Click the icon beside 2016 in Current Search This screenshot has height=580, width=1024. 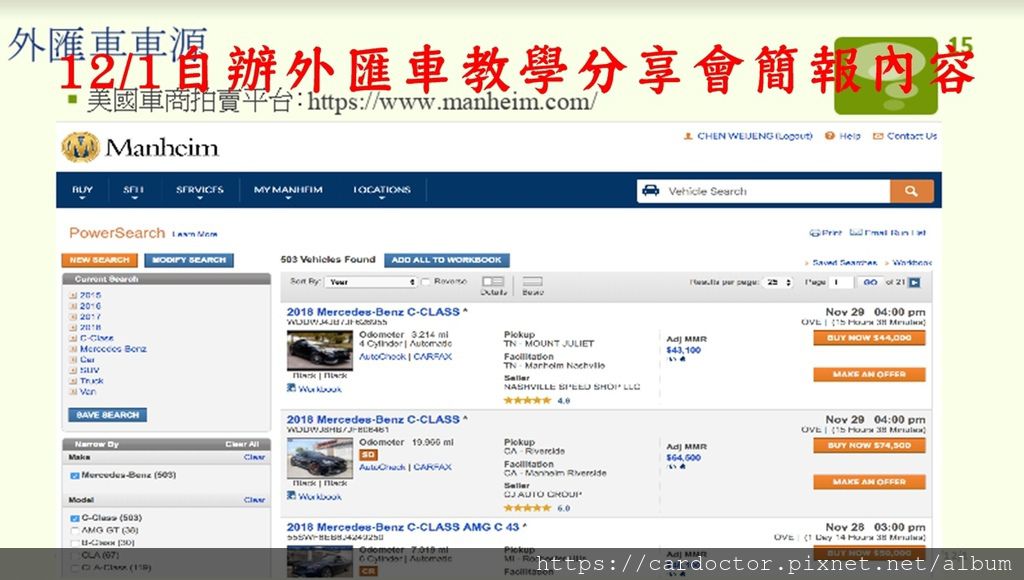tap(73, 306)
